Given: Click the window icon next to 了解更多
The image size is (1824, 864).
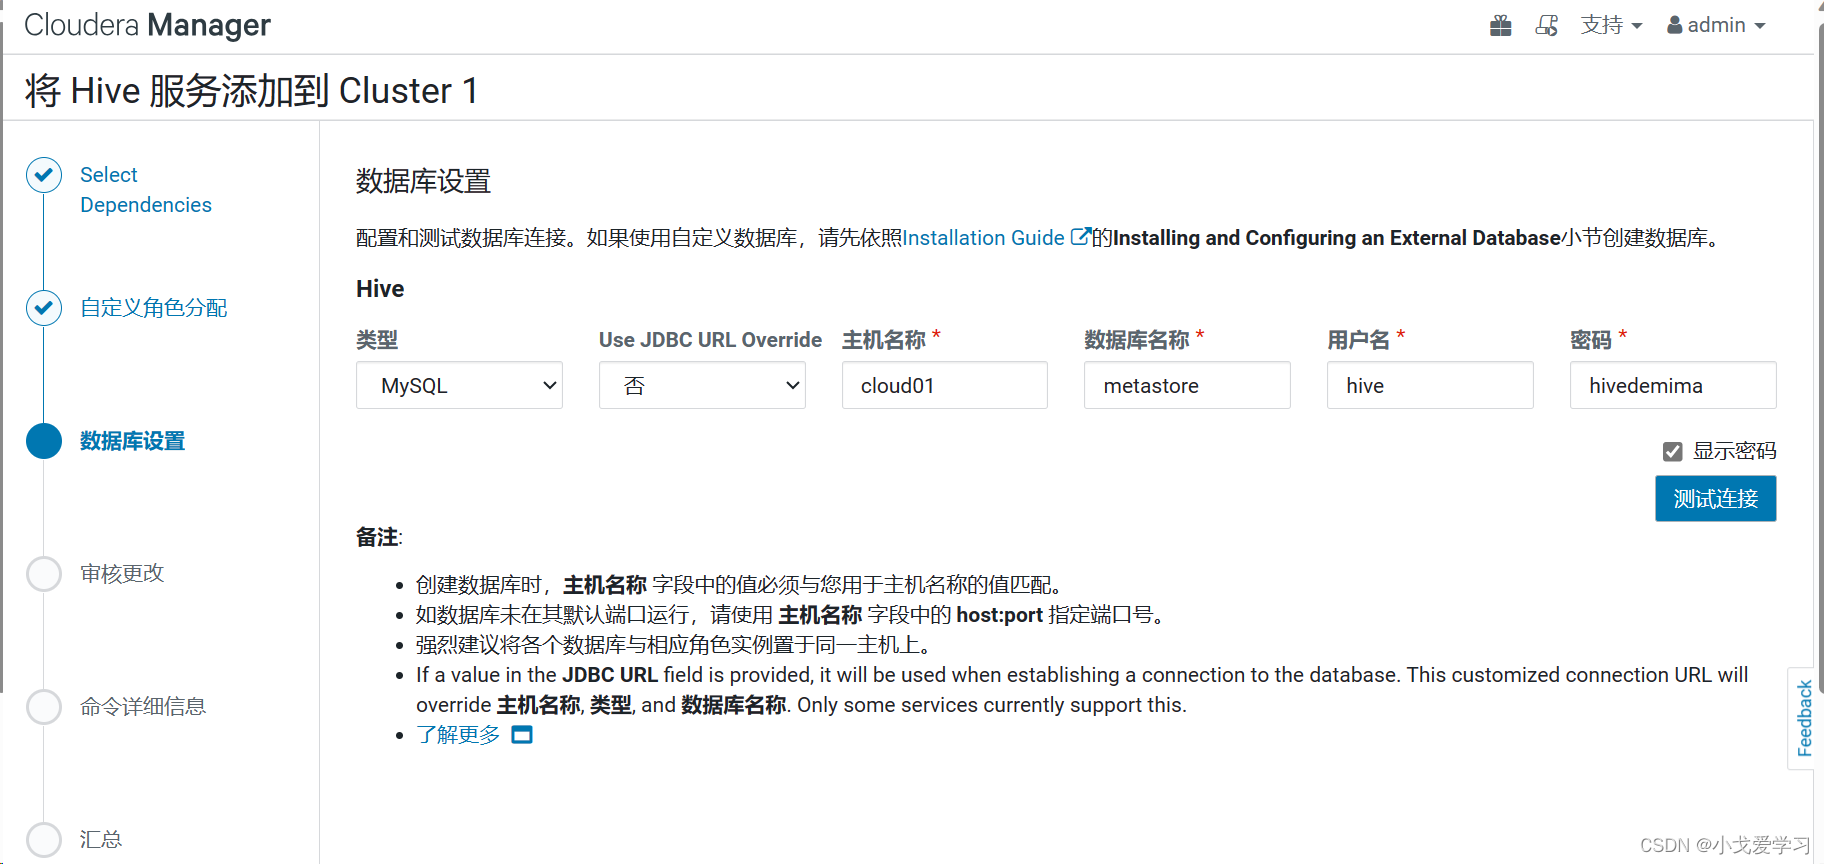Looking at the screenshot, I should [522, 735].
